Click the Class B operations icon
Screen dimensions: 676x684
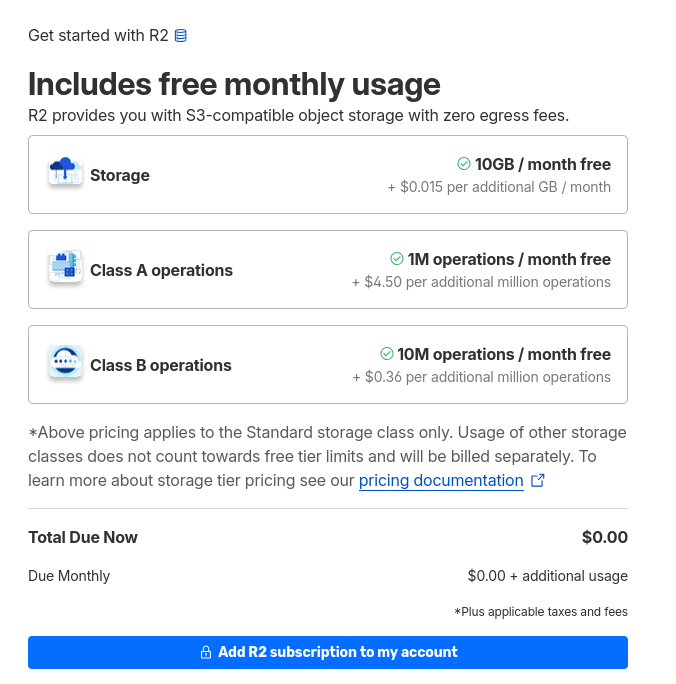65,363
